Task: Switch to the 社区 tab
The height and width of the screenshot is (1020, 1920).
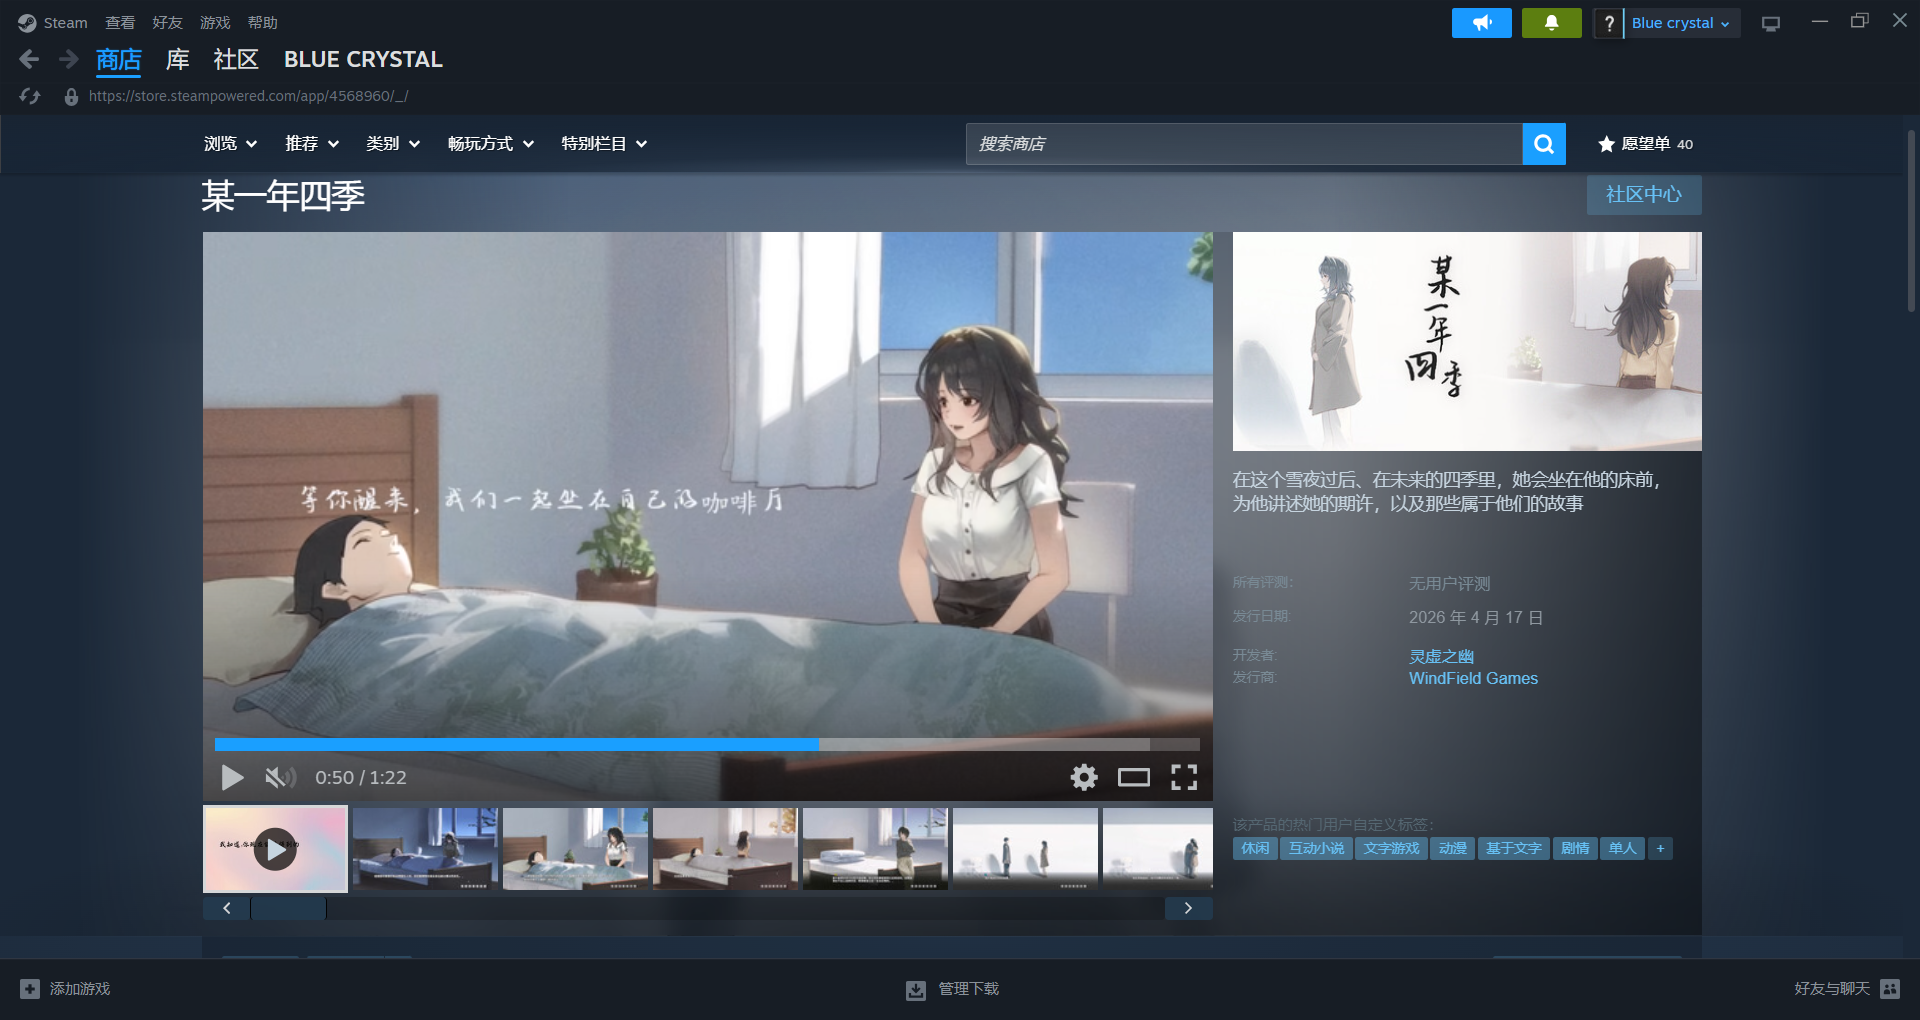Action: click(236, 60)
